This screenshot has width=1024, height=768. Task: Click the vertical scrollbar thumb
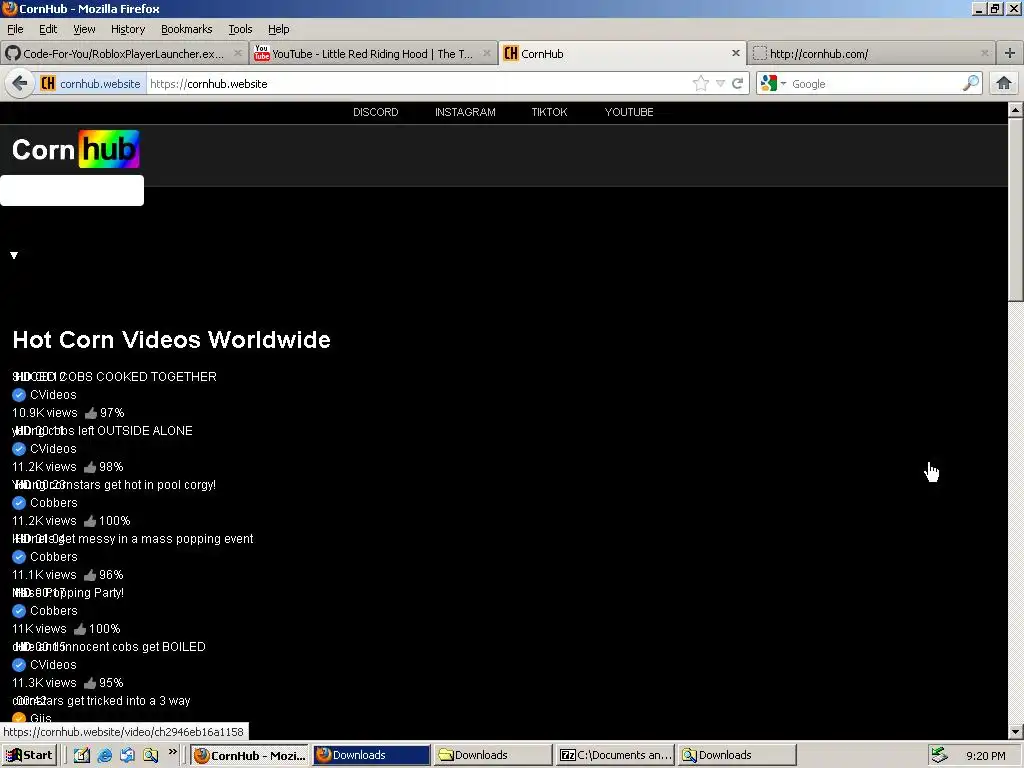click(1016, 208)
